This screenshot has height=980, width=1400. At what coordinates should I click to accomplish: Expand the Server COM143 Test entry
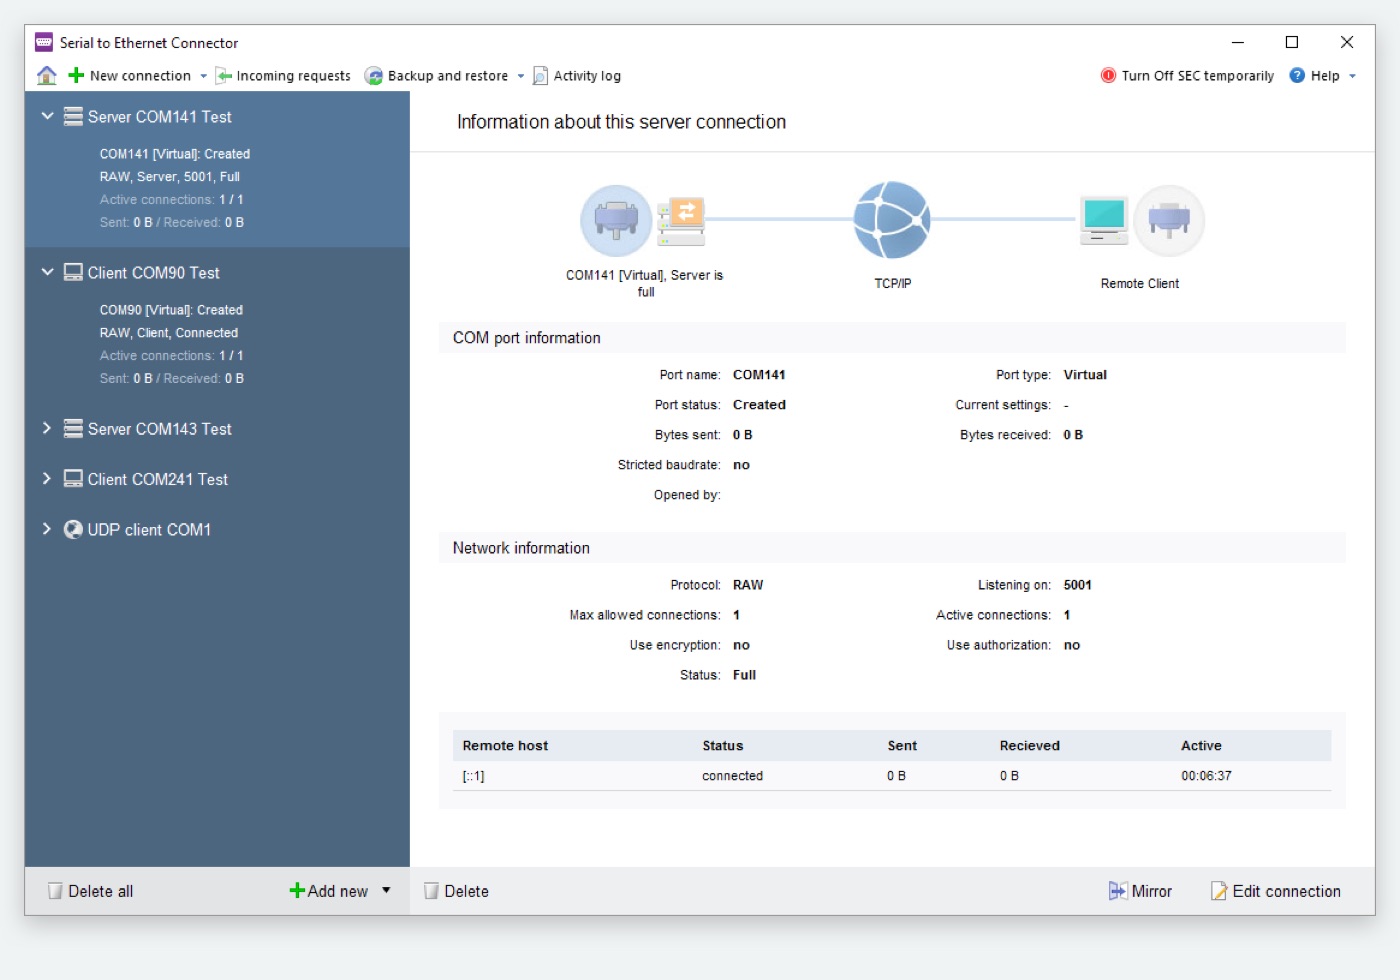pos(47,428)
